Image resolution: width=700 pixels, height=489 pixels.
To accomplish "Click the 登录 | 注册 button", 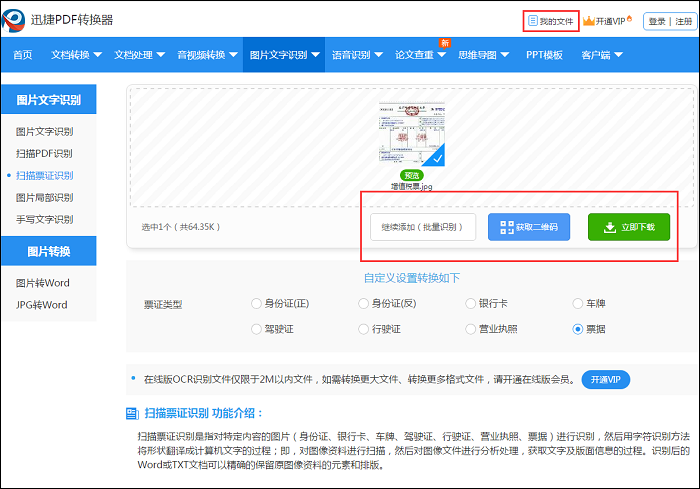I will tap(669, 20).
